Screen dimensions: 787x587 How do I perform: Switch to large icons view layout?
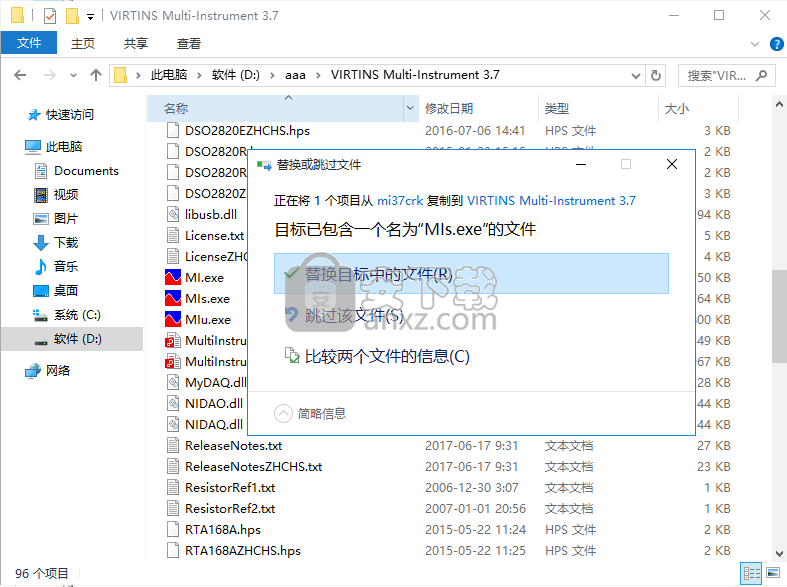(773, 573)
